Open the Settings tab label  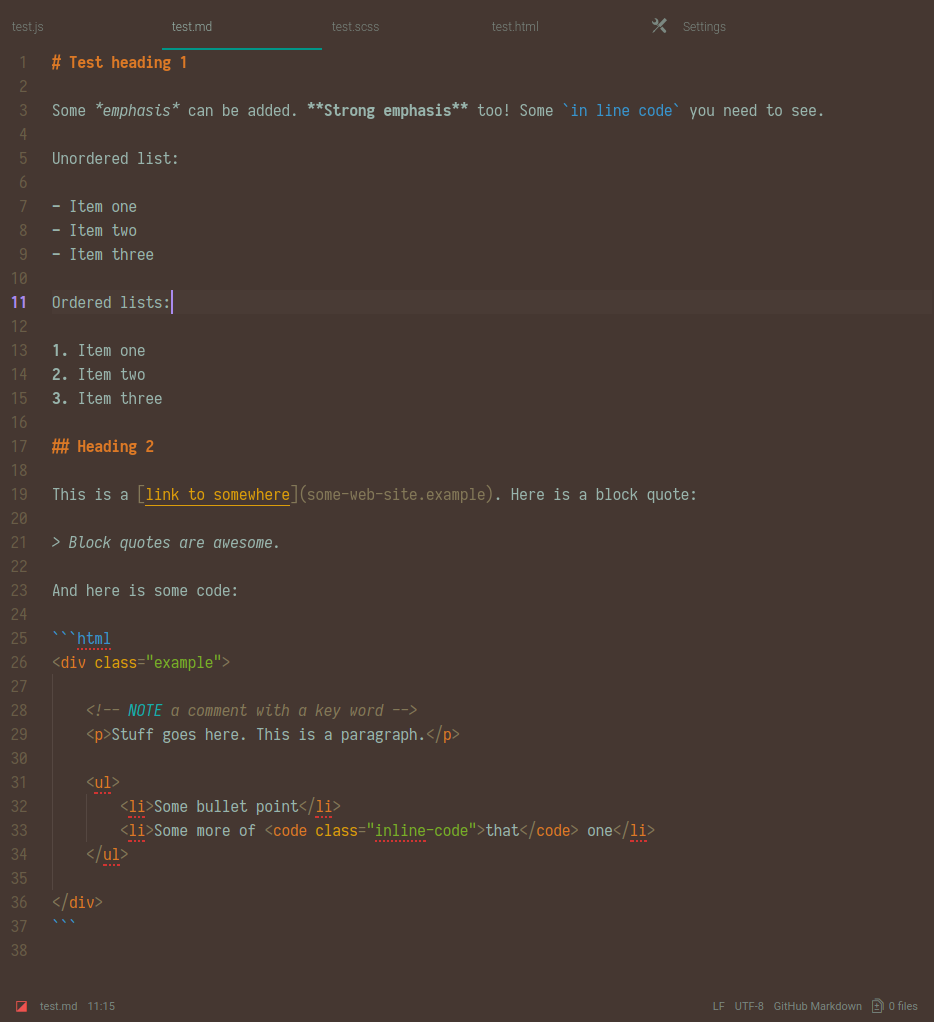pos(704,27)
